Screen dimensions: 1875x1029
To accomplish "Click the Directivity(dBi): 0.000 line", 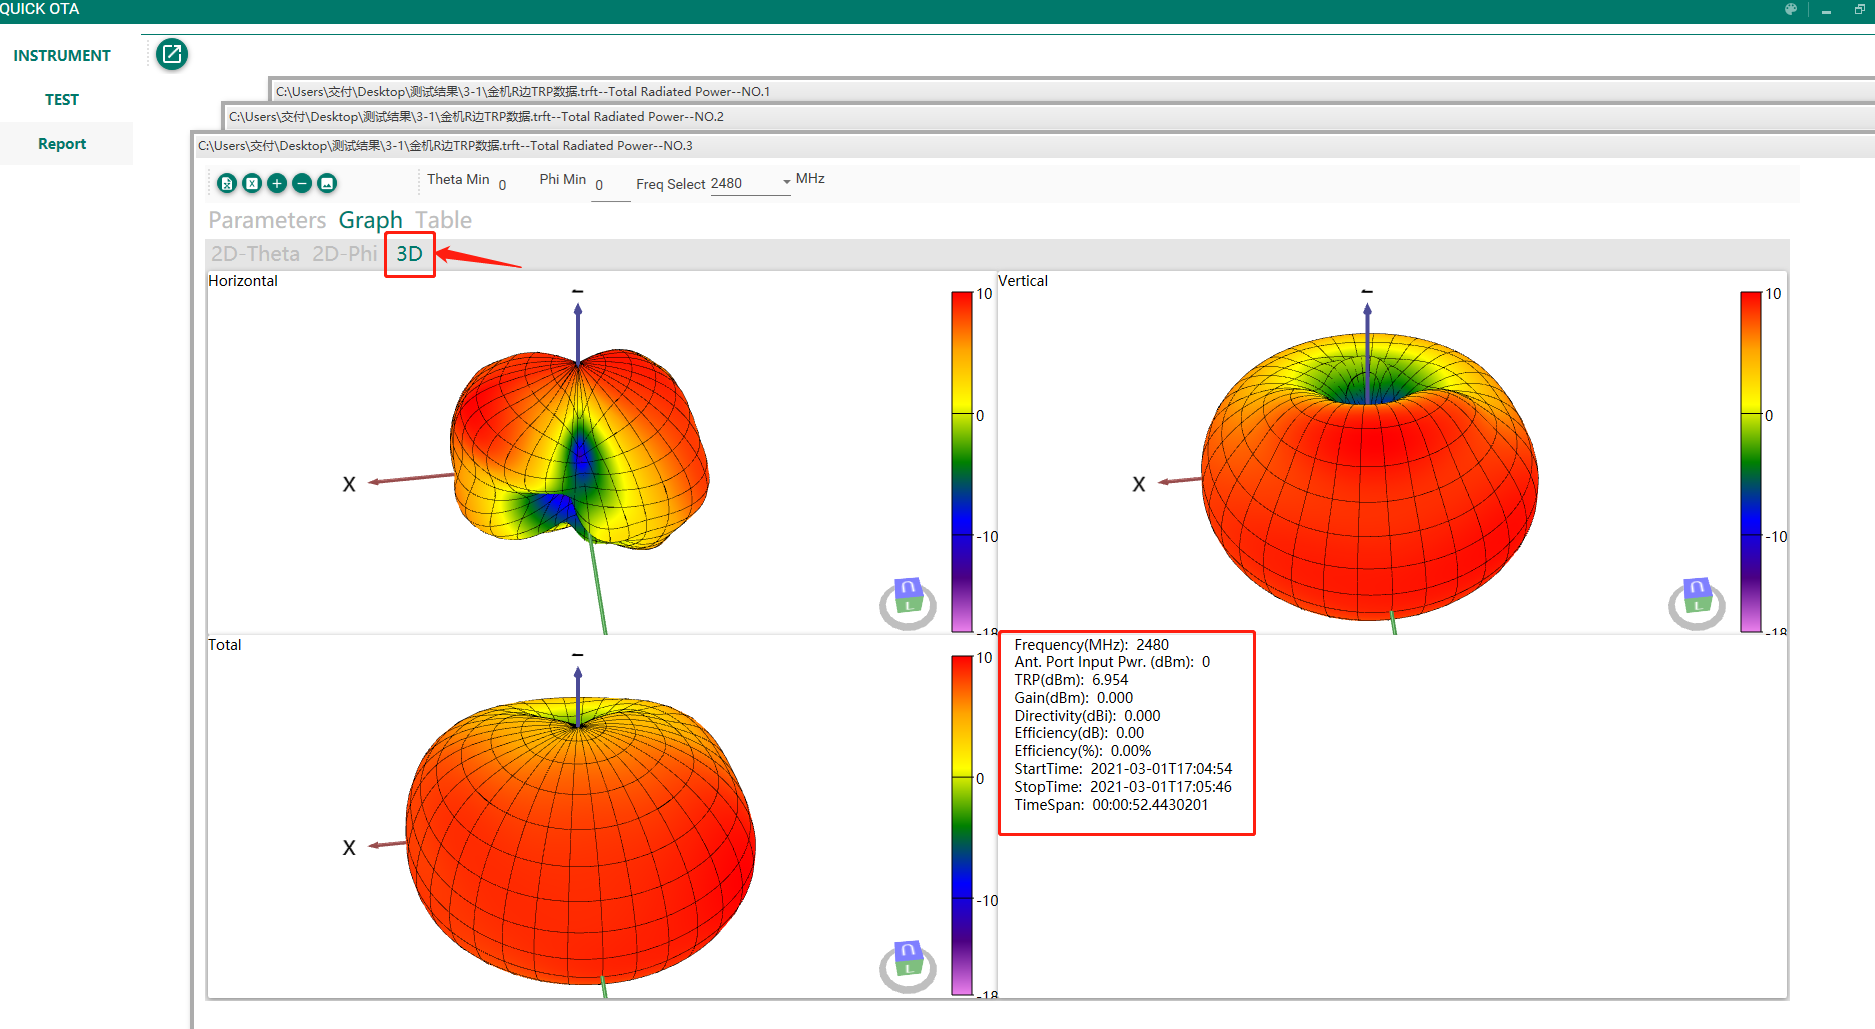I will [1087, 716].
